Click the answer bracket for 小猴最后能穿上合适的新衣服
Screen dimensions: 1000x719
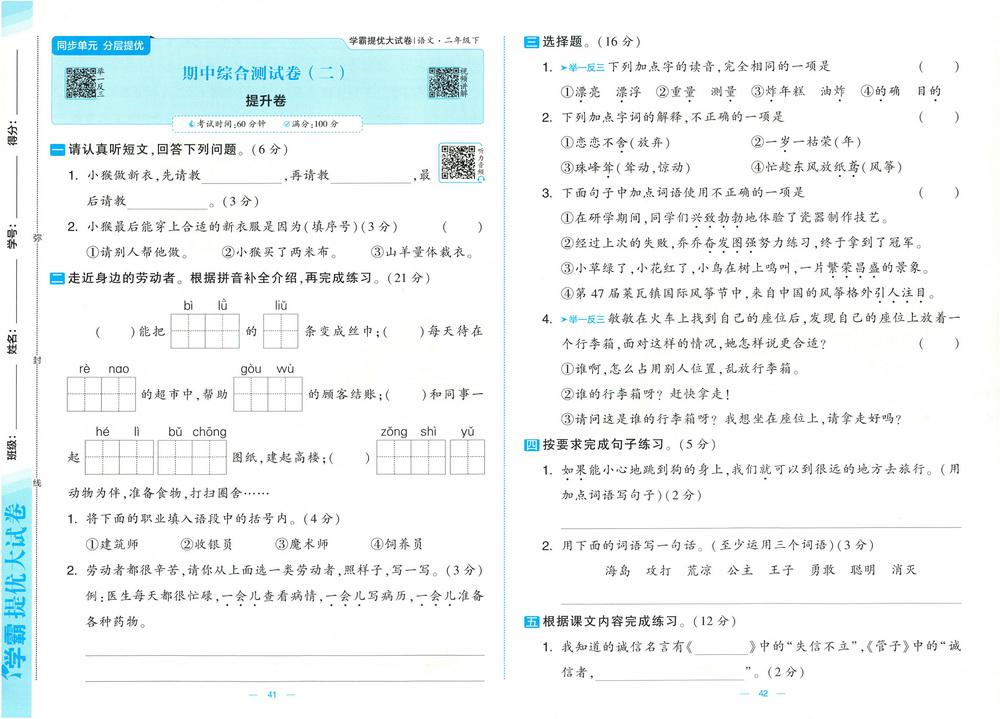tap(462, 226)
